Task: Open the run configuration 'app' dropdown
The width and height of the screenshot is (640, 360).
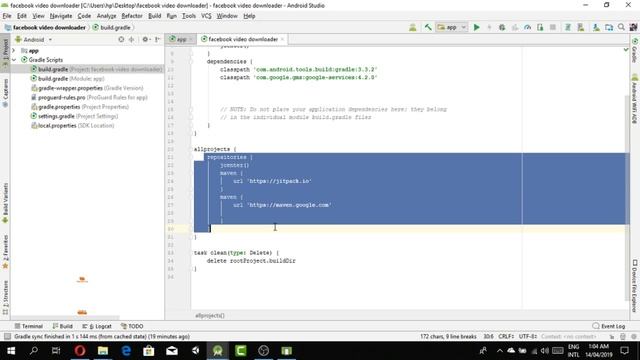Action: tap(451, 27)
